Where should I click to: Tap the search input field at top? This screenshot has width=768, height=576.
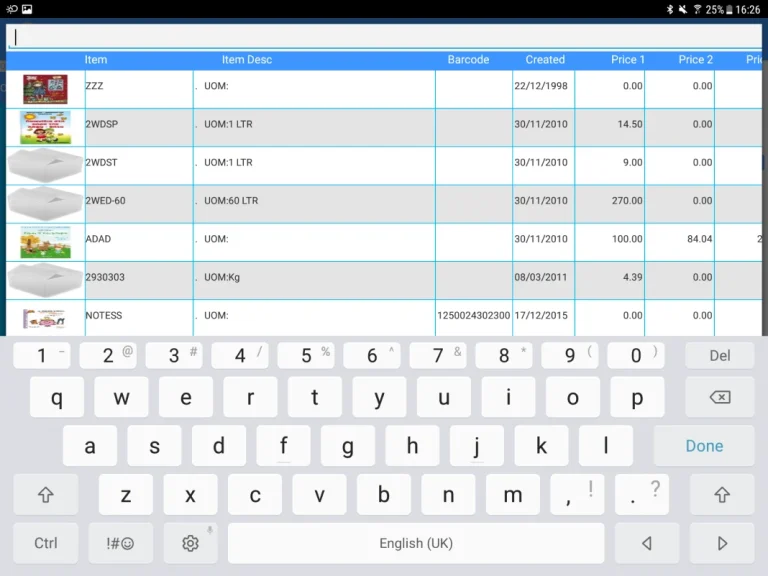coord(384,37)
